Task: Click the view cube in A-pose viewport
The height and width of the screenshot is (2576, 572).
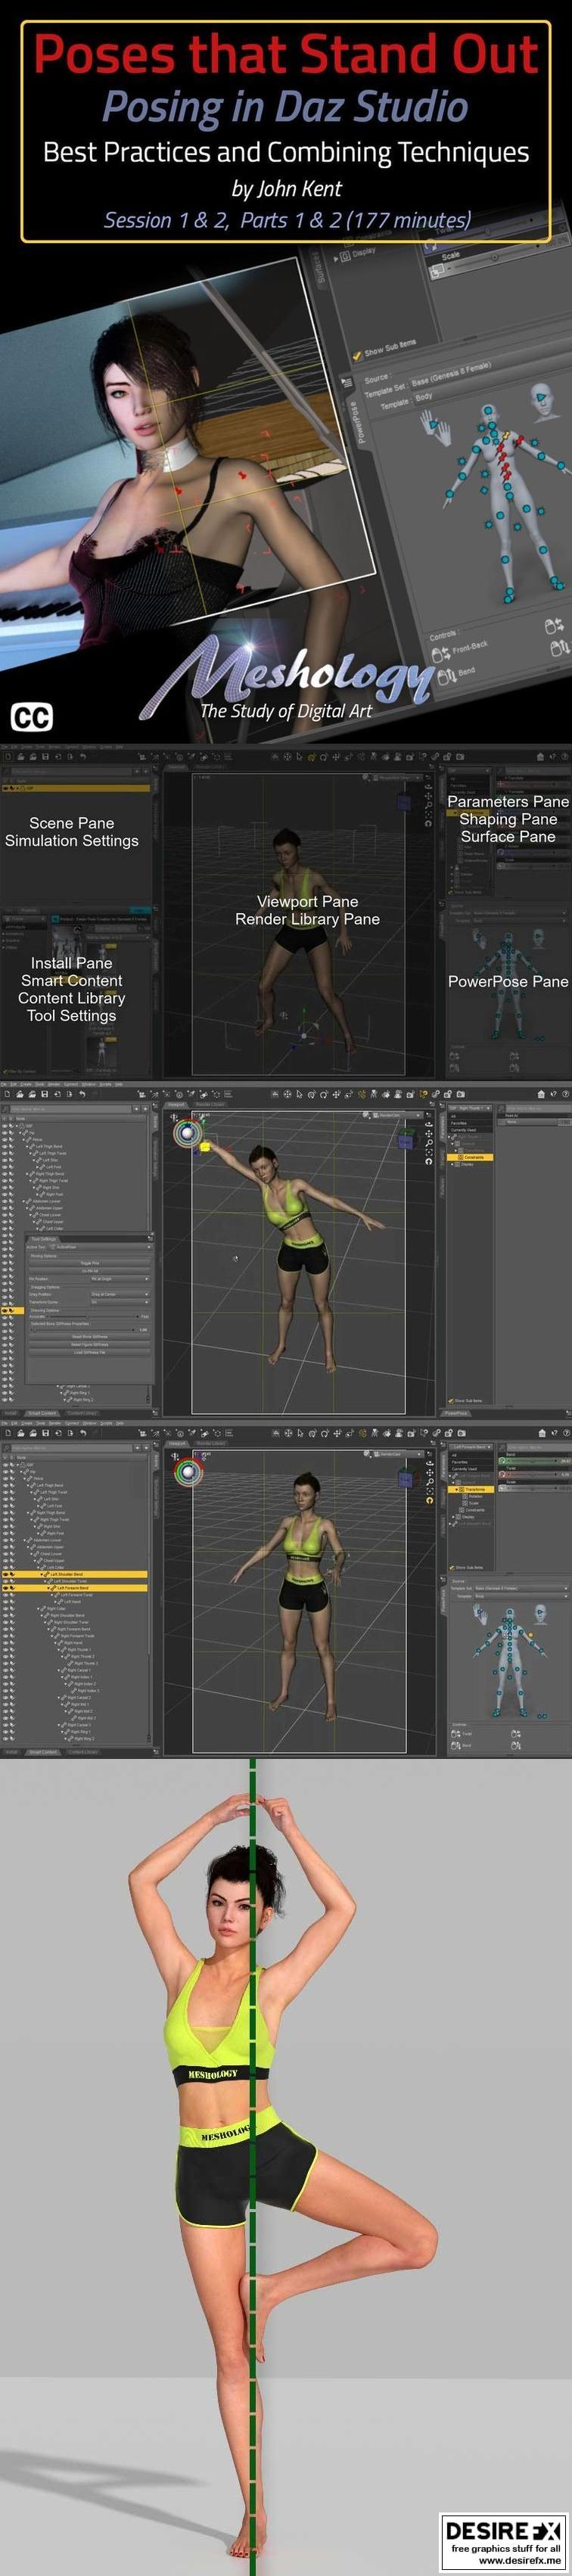Action: click(409, 1478)
